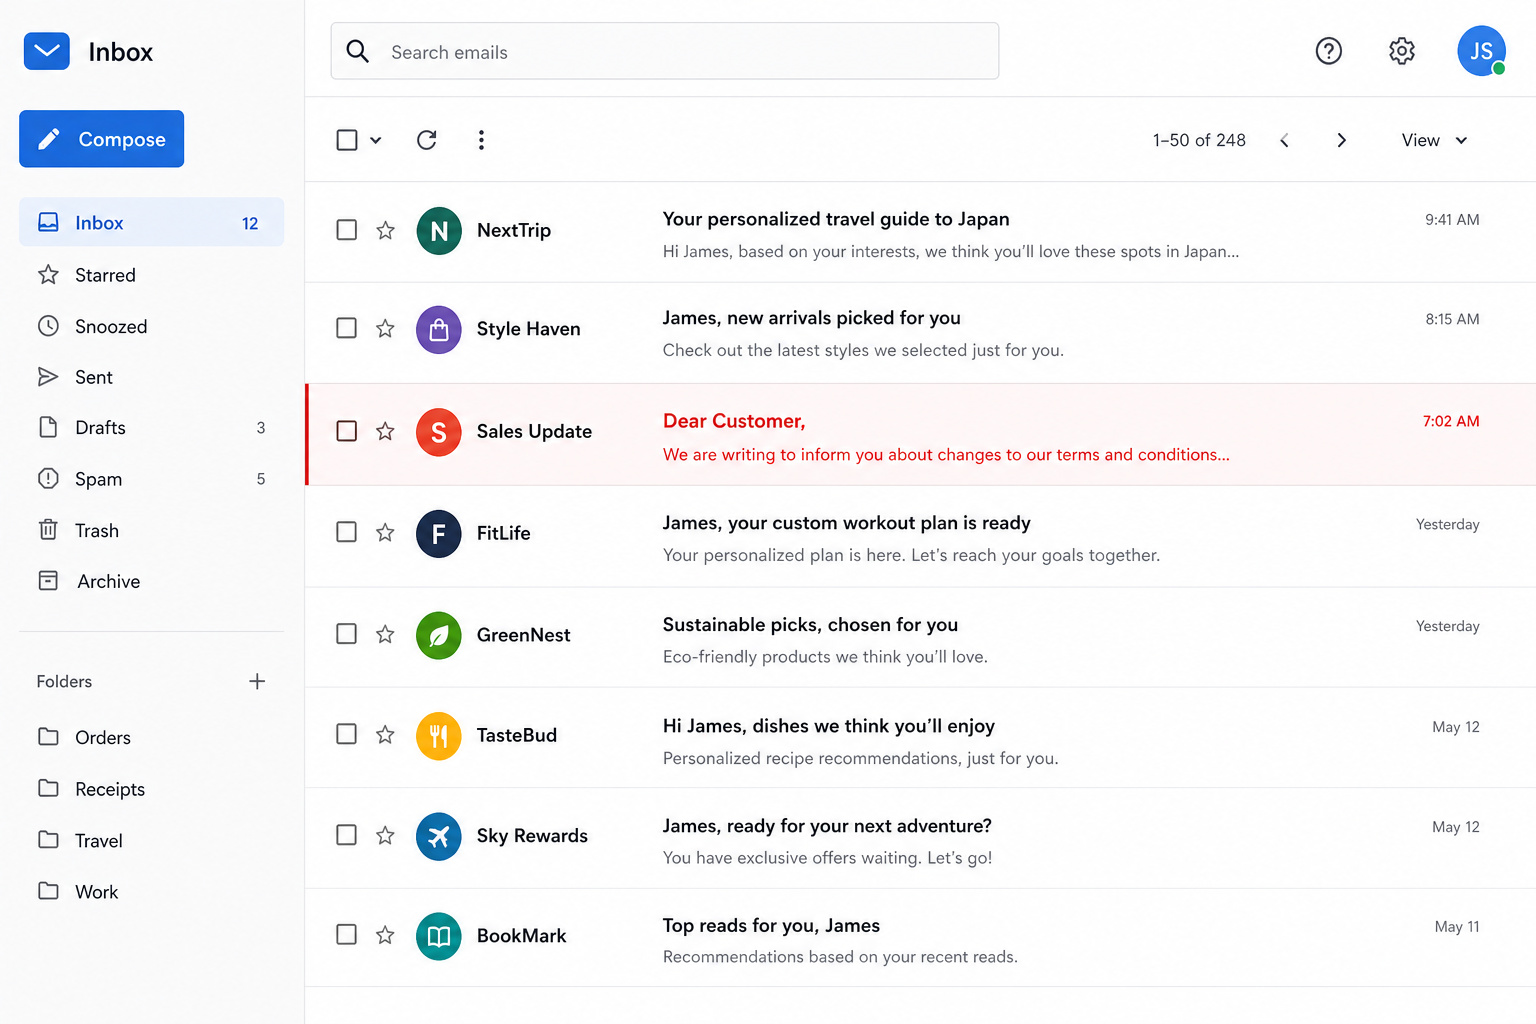
Task: Star the TasteBud email
Action: coord(385,734)
